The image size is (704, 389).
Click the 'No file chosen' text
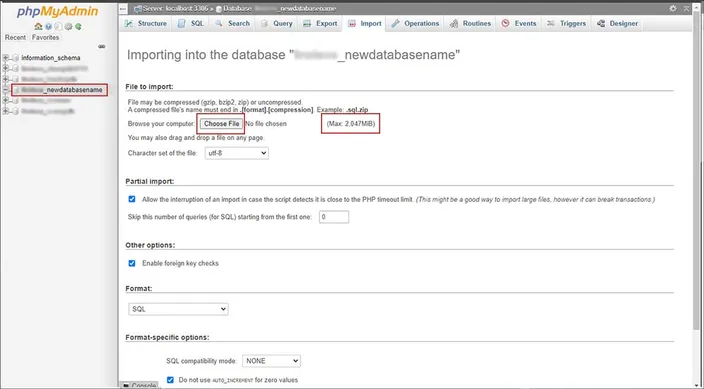pos(266,124)
